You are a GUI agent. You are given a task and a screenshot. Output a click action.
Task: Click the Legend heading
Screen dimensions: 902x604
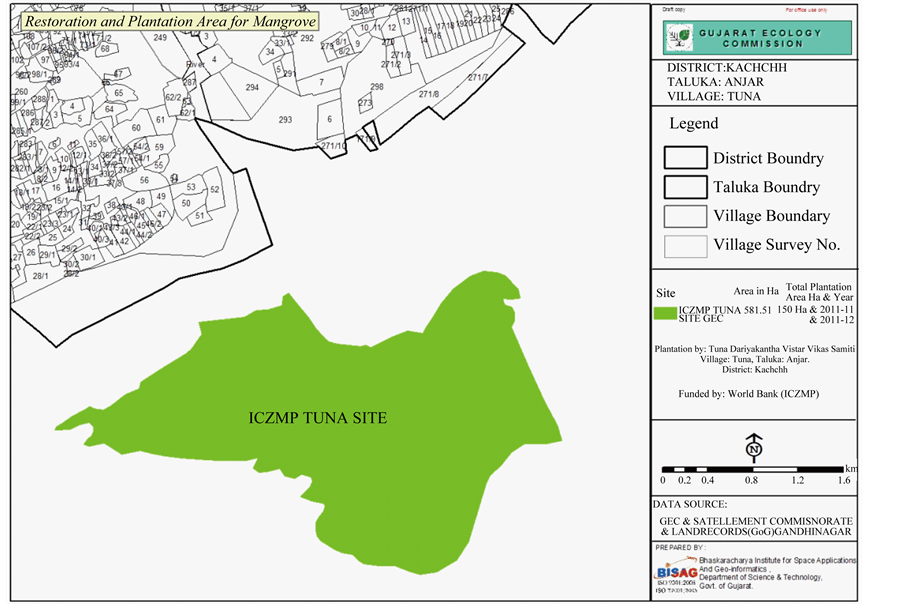coord(693,124)
